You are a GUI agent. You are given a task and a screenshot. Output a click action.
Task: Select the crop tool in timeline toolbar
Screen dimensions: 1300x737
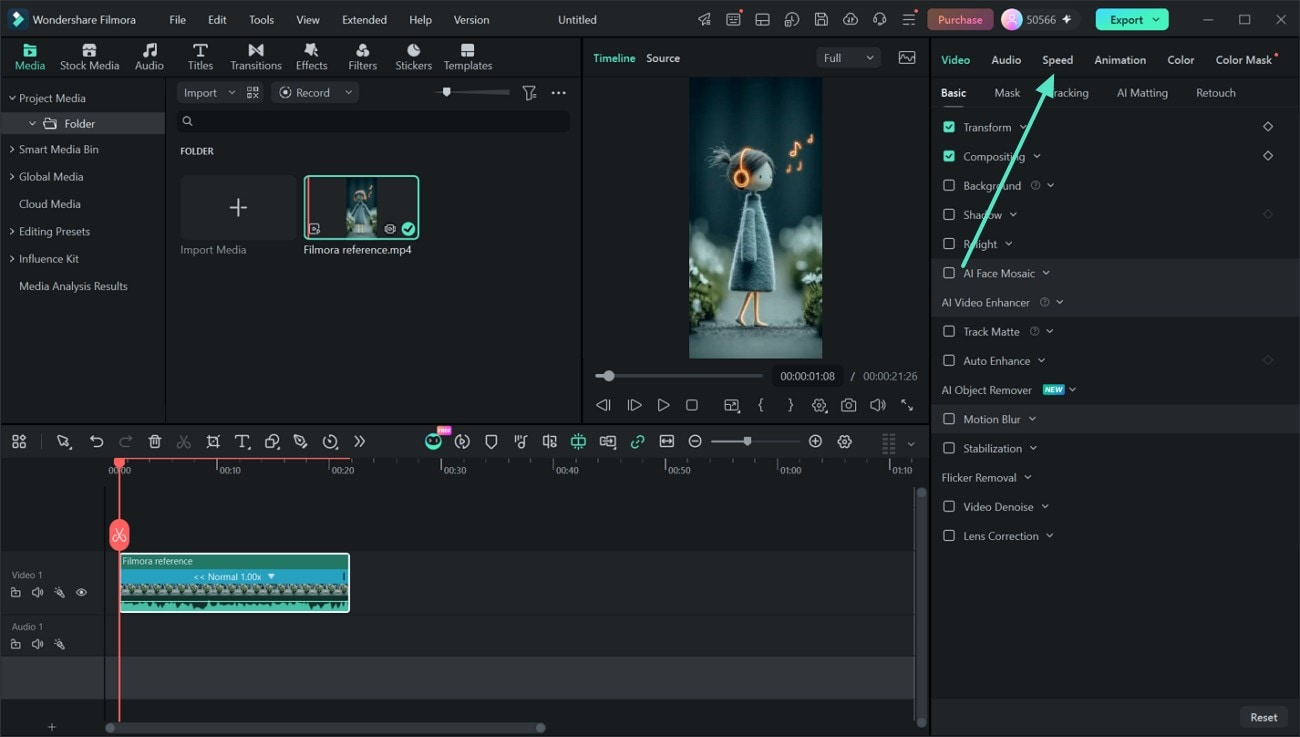[x=213, y=441]
